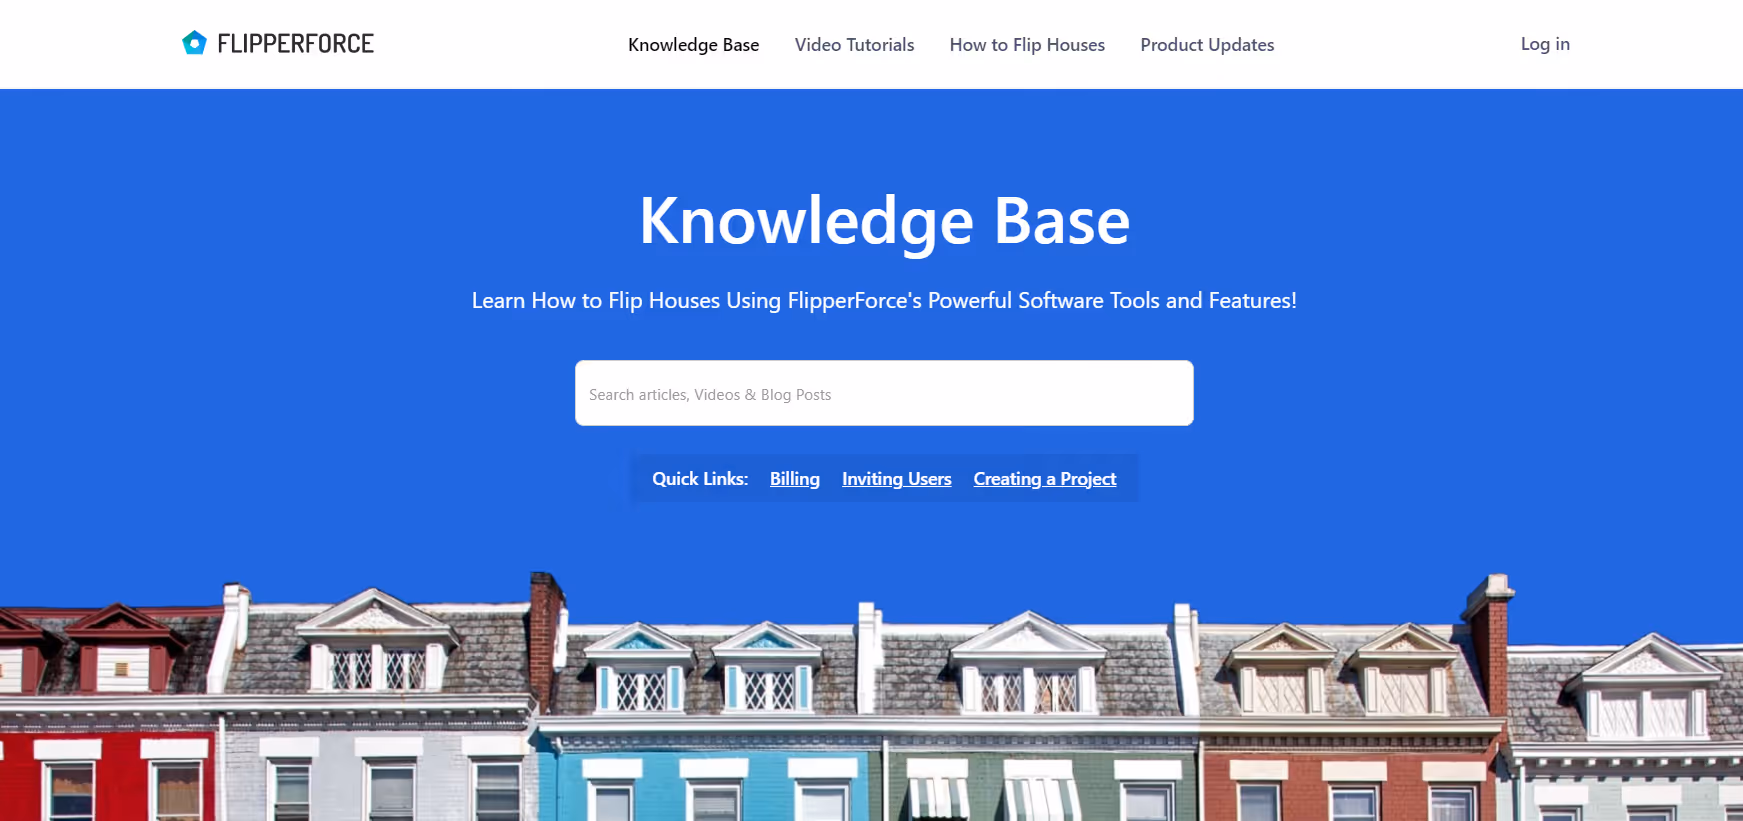1743x821 pixels.
Task: Focus the search articles input field
Action: point(884,393)
